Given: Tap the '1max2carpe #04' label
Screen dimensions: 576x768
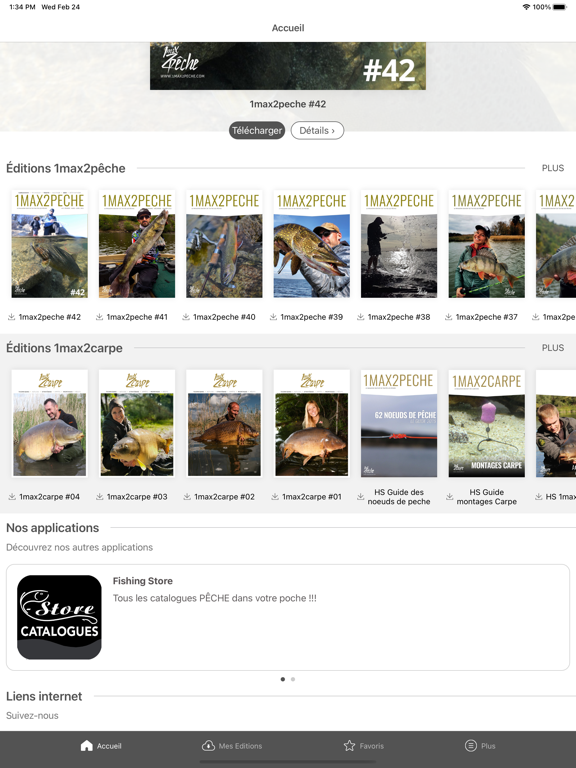Looking at the screenshot, I should (x=49, y=497).
